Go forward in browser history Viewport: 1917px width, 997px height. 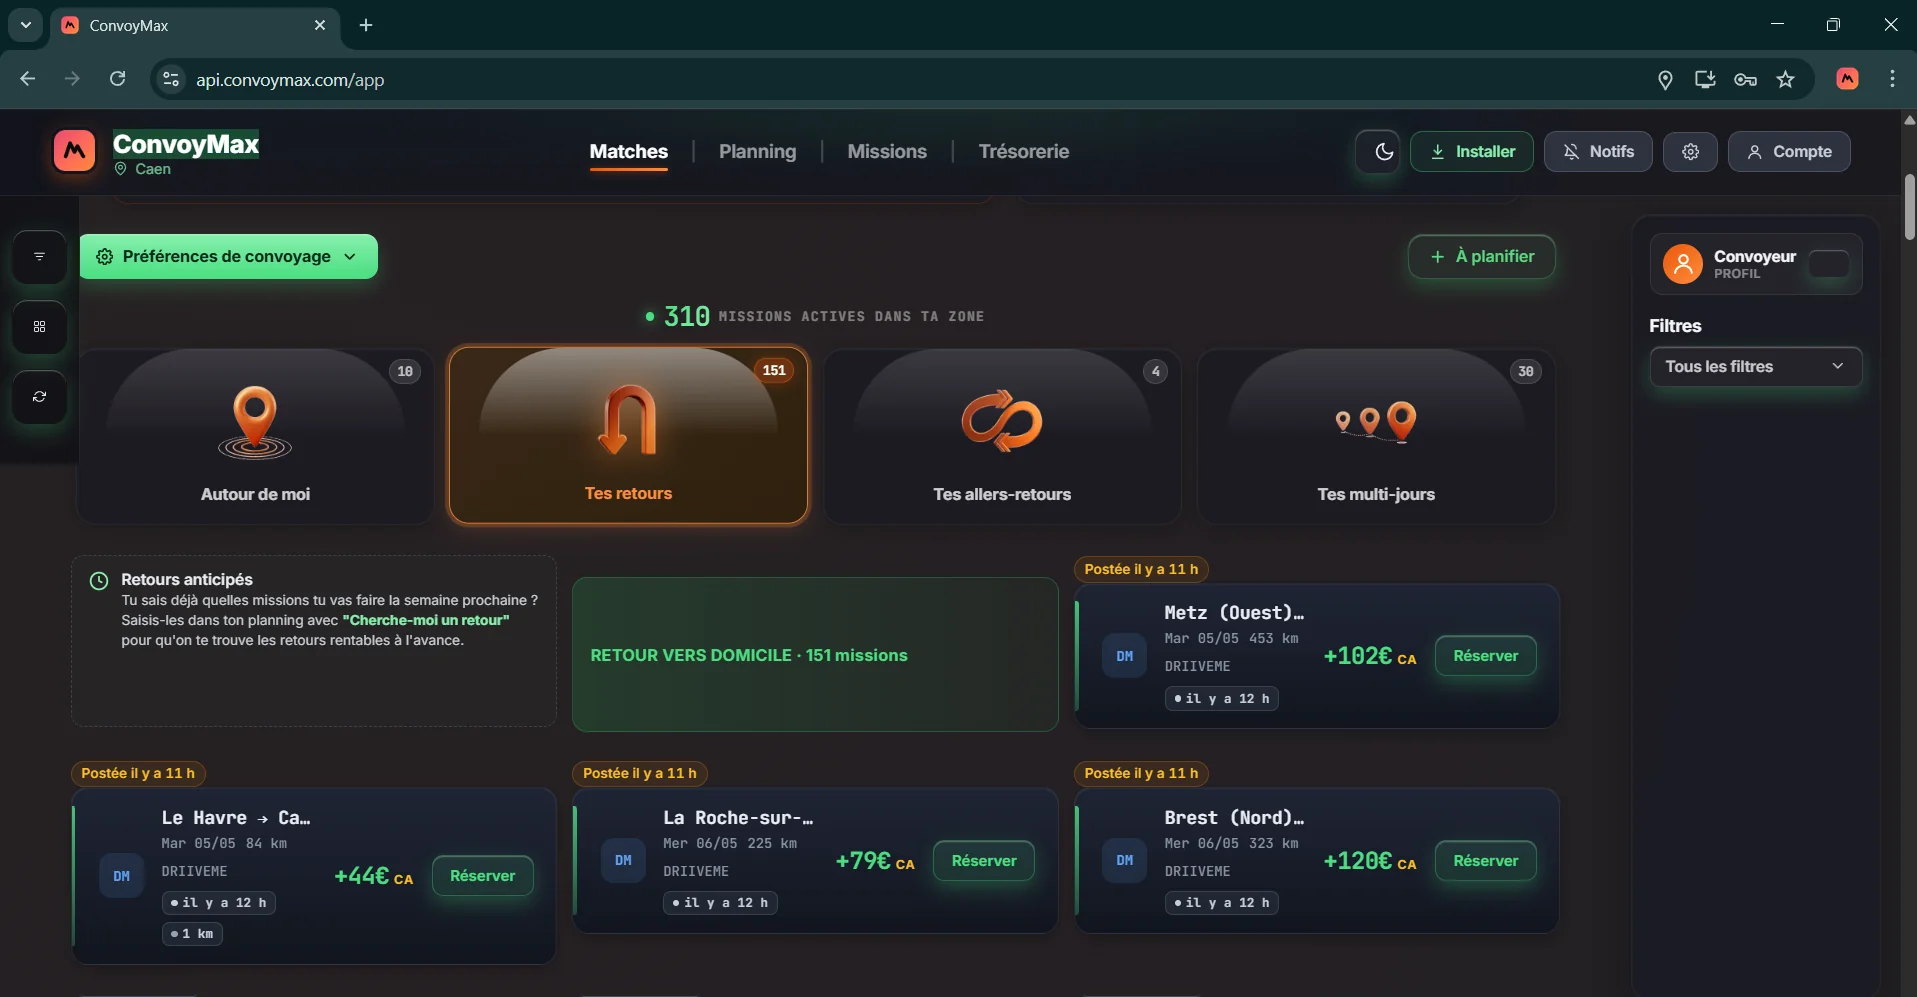pos(72,79)
